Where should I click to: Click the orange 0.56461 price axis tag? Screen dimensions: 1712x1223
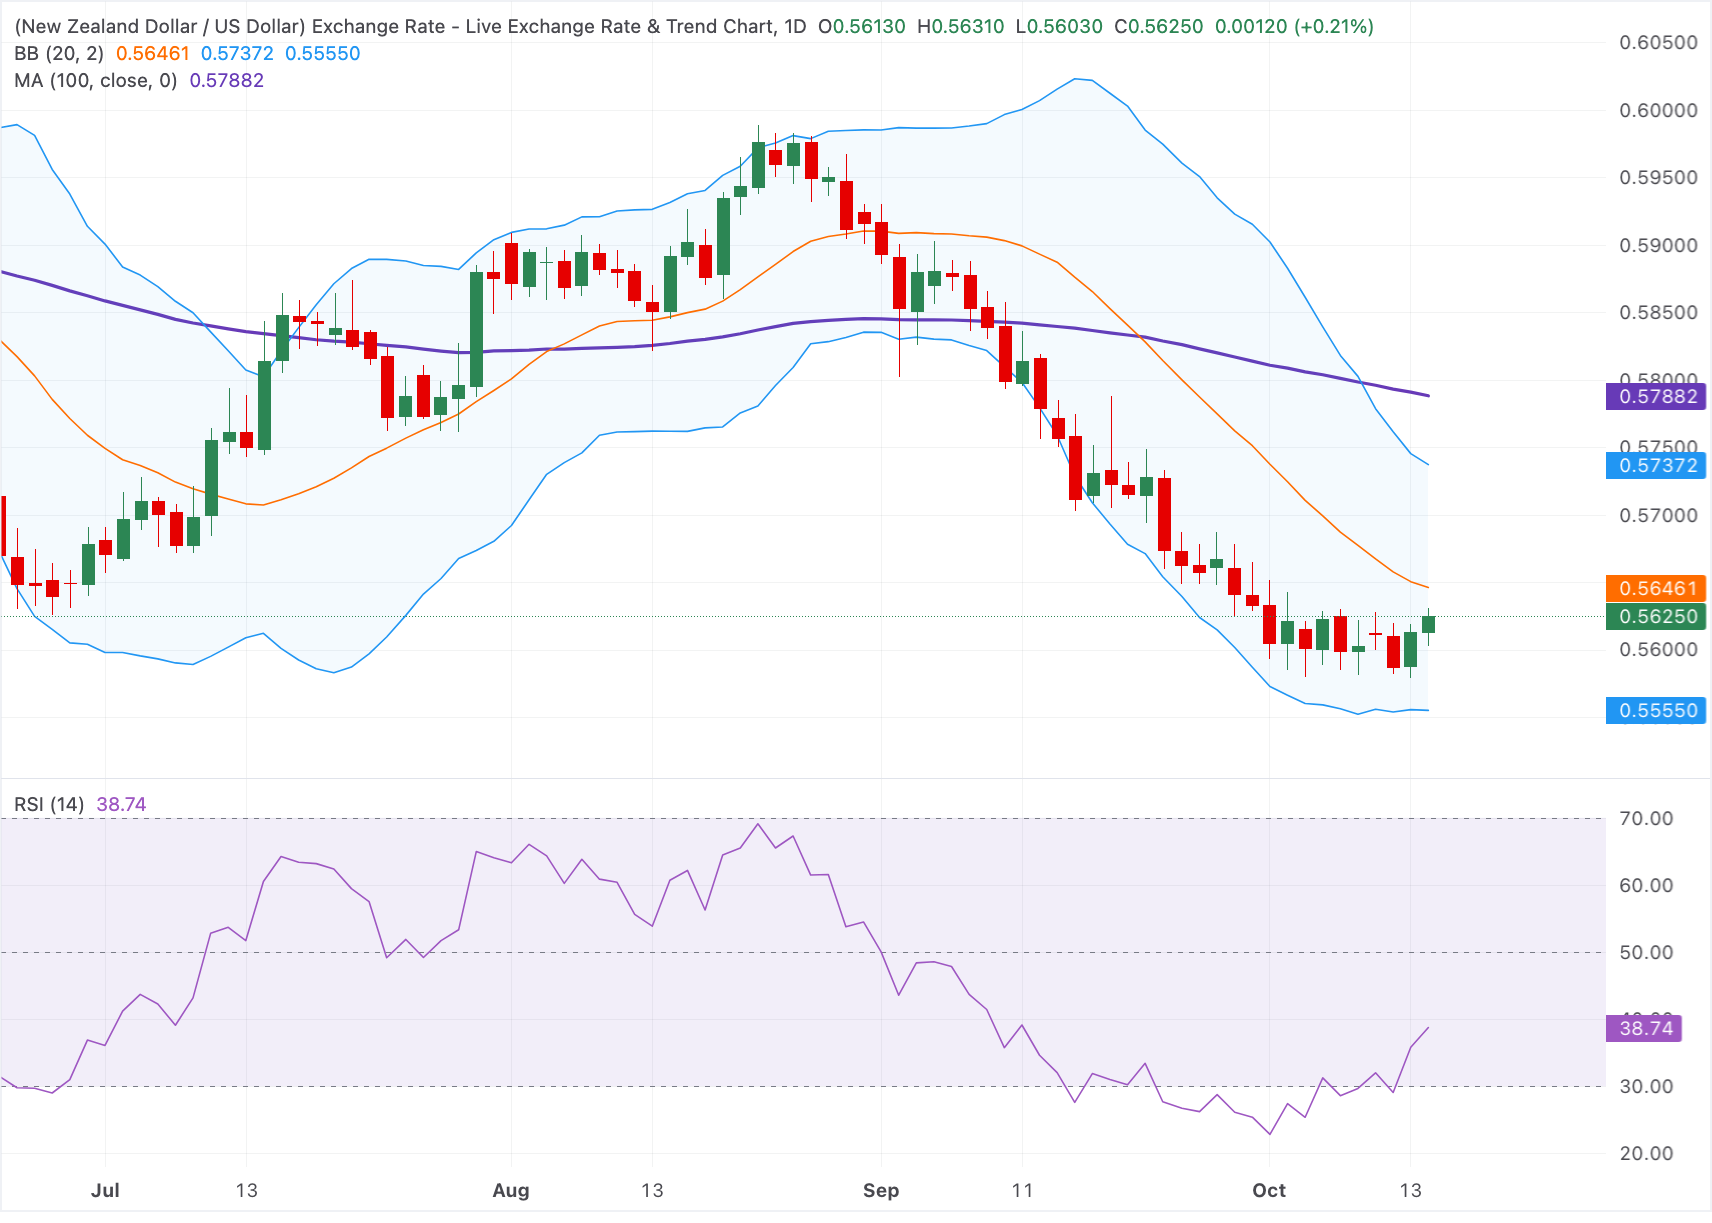[x=1656, y=588]
